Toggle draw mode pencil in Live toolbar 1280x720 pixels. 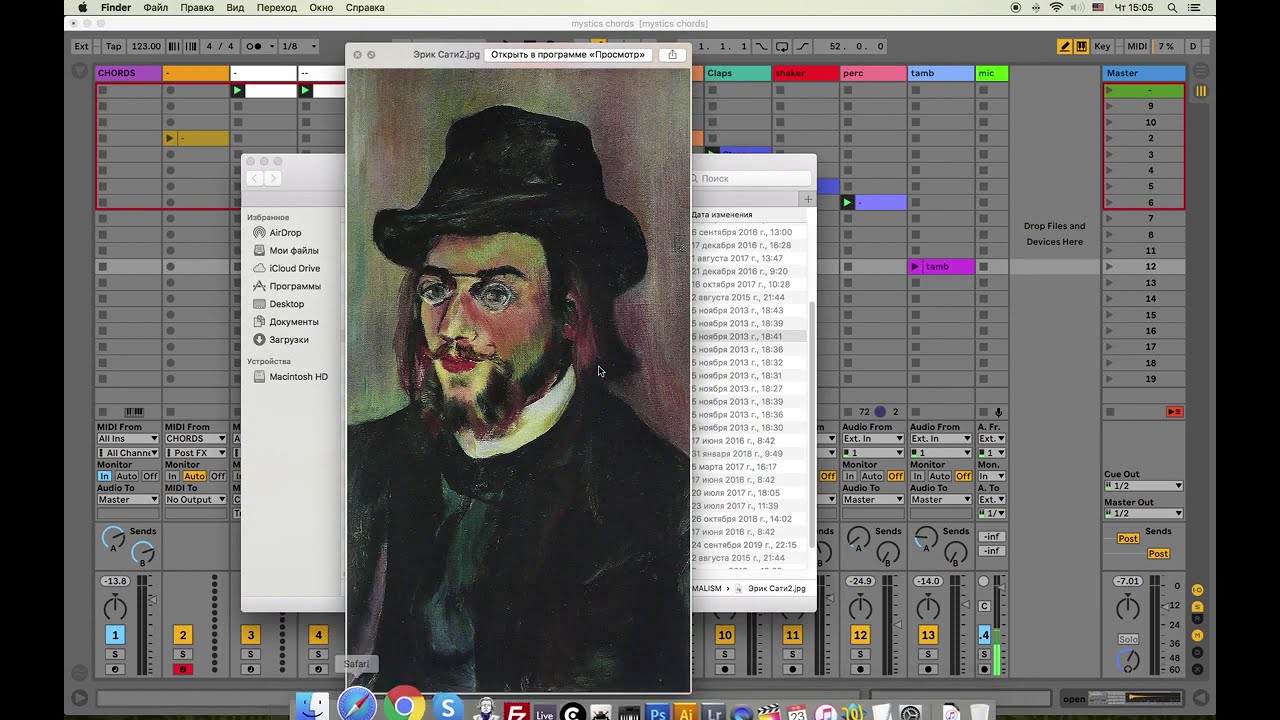(x=1065, y=46)
